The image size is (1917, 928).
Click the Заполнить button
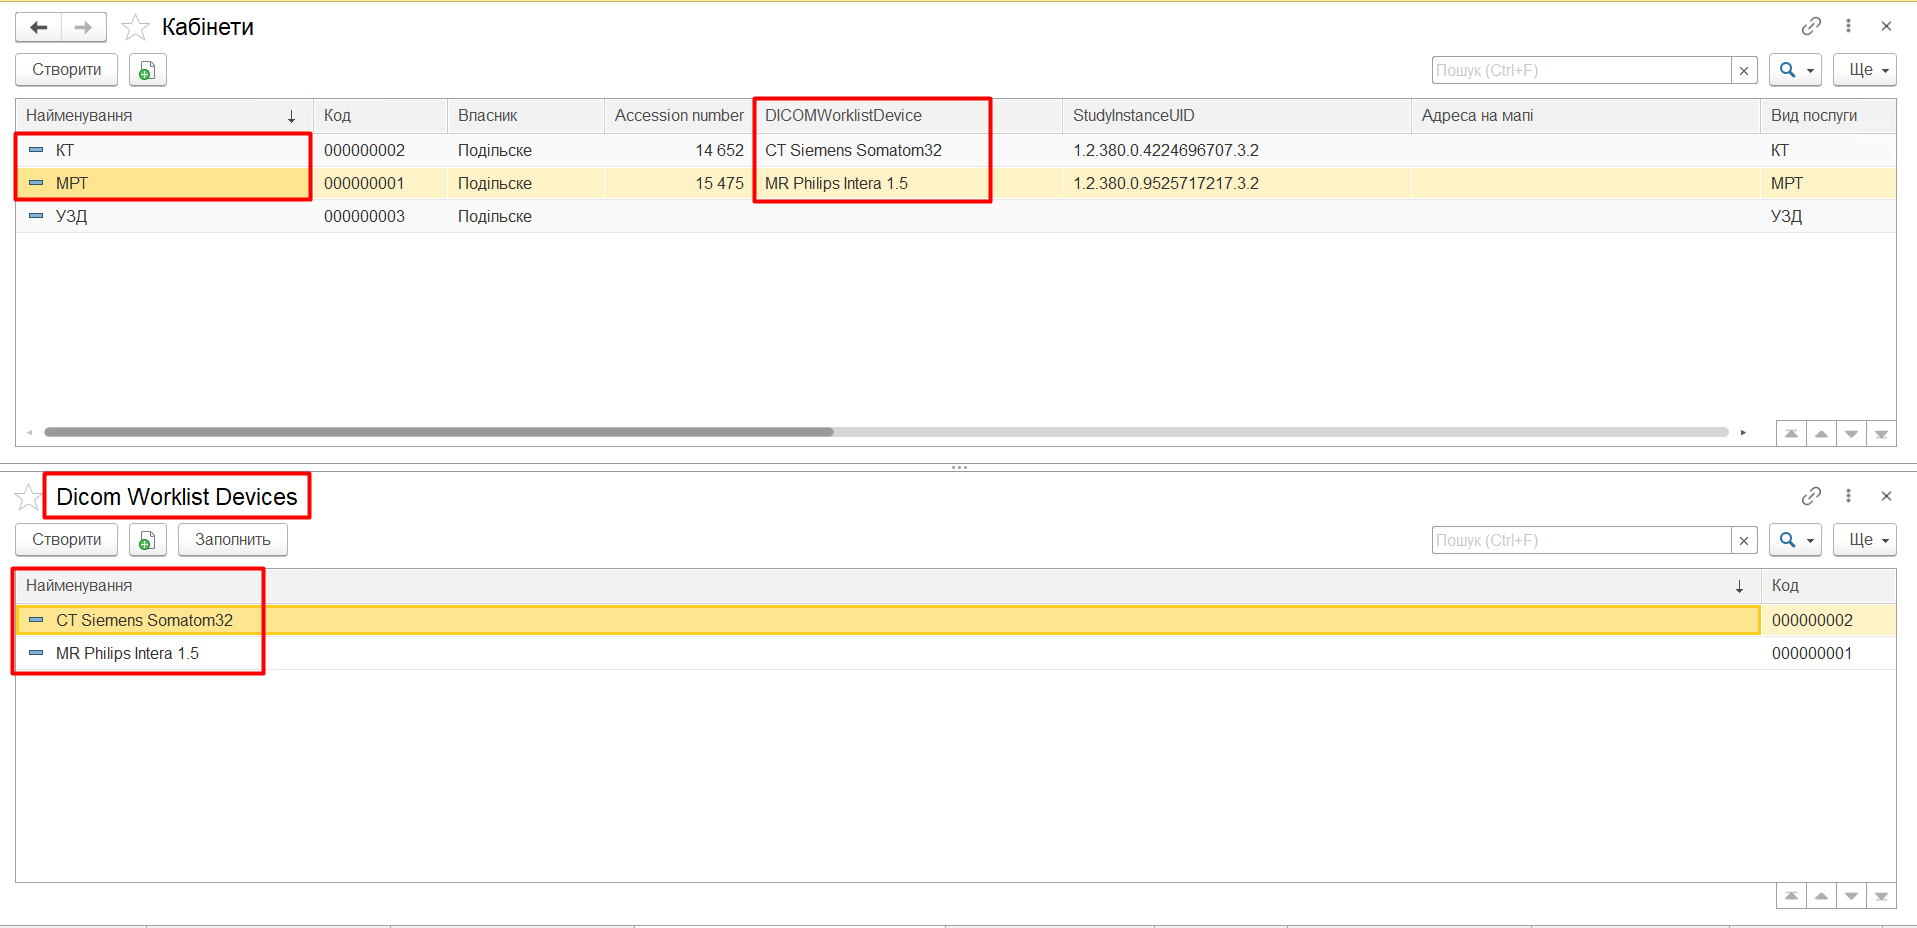[x=232, y=540]
